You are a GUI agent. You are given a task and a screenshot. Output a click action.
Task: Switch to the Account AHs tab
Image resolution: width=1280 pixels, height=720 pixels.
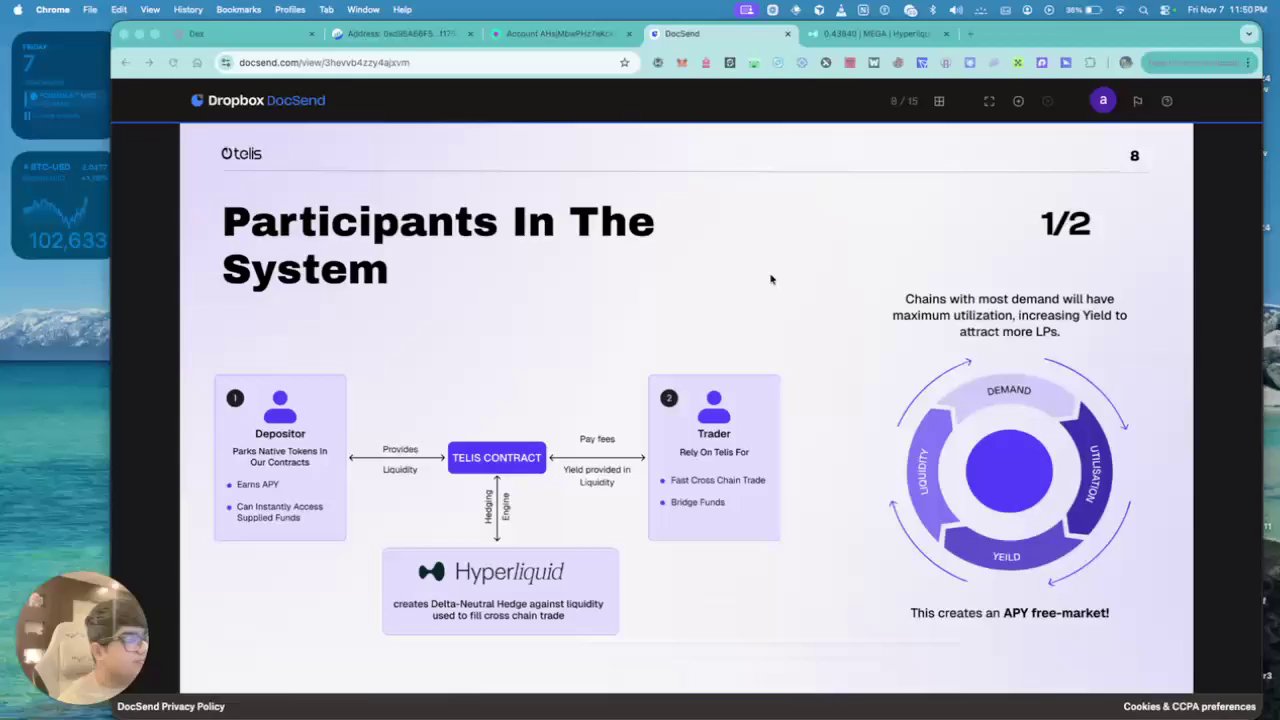tap(560, 34)
